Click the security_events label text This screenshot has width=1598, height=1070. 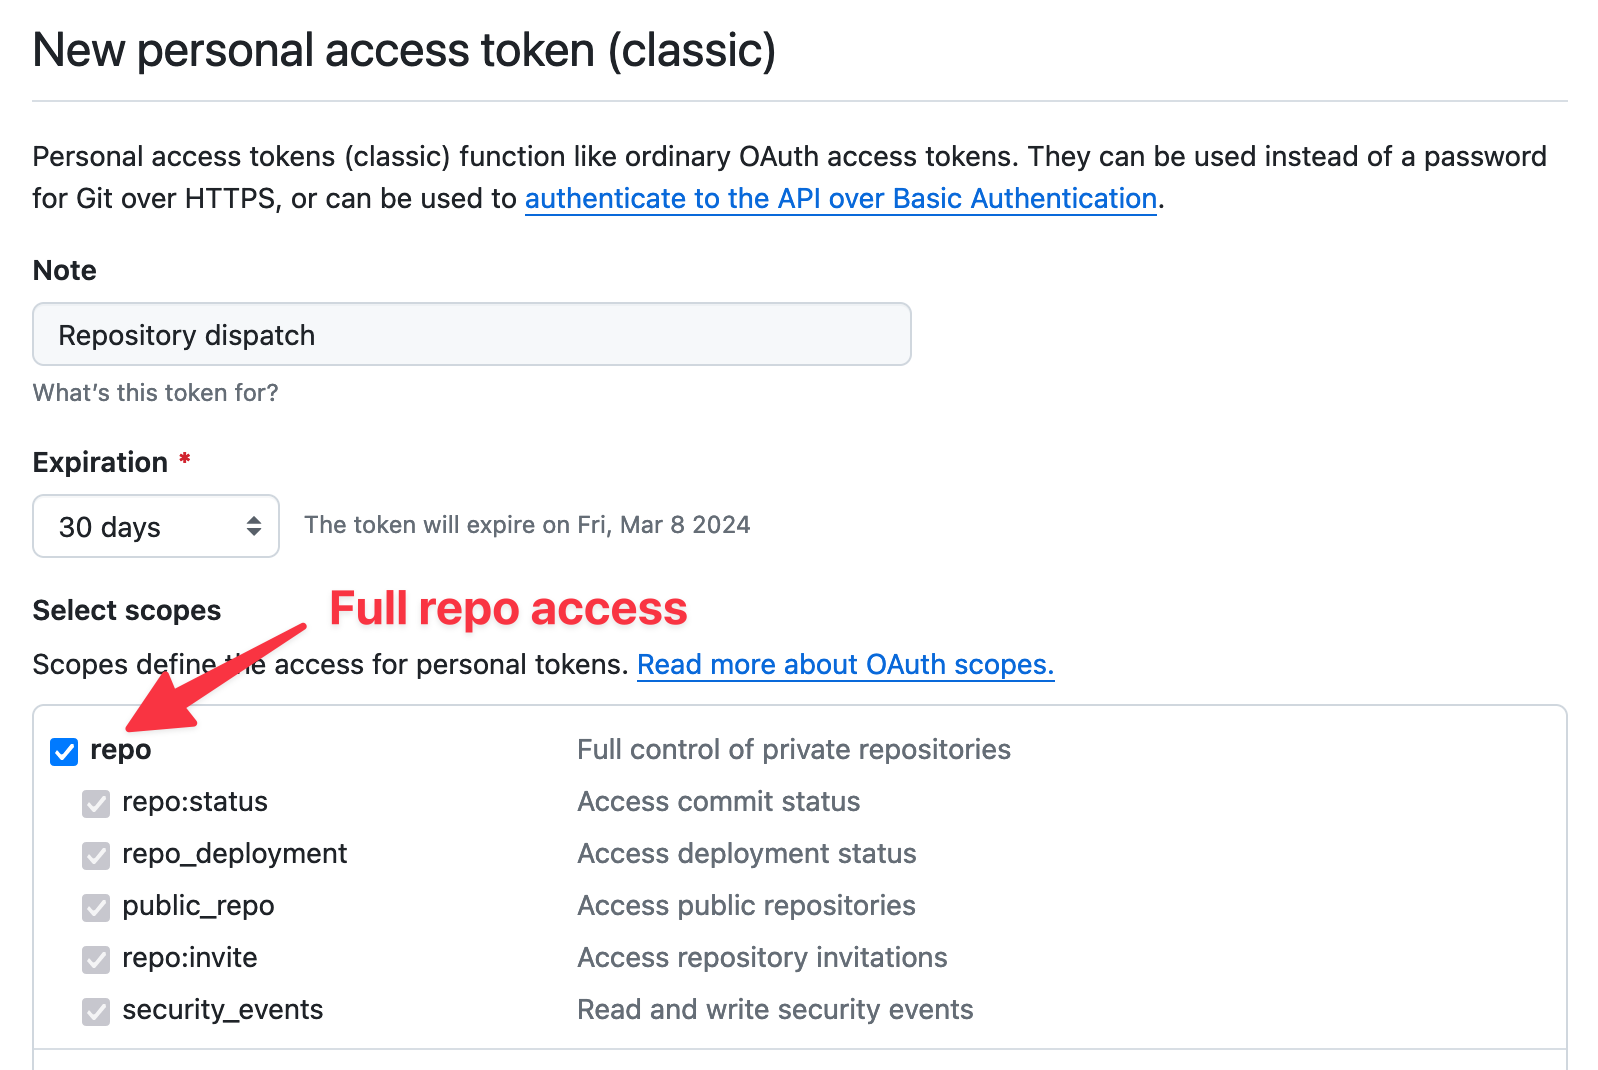[x=222, y=1010]
